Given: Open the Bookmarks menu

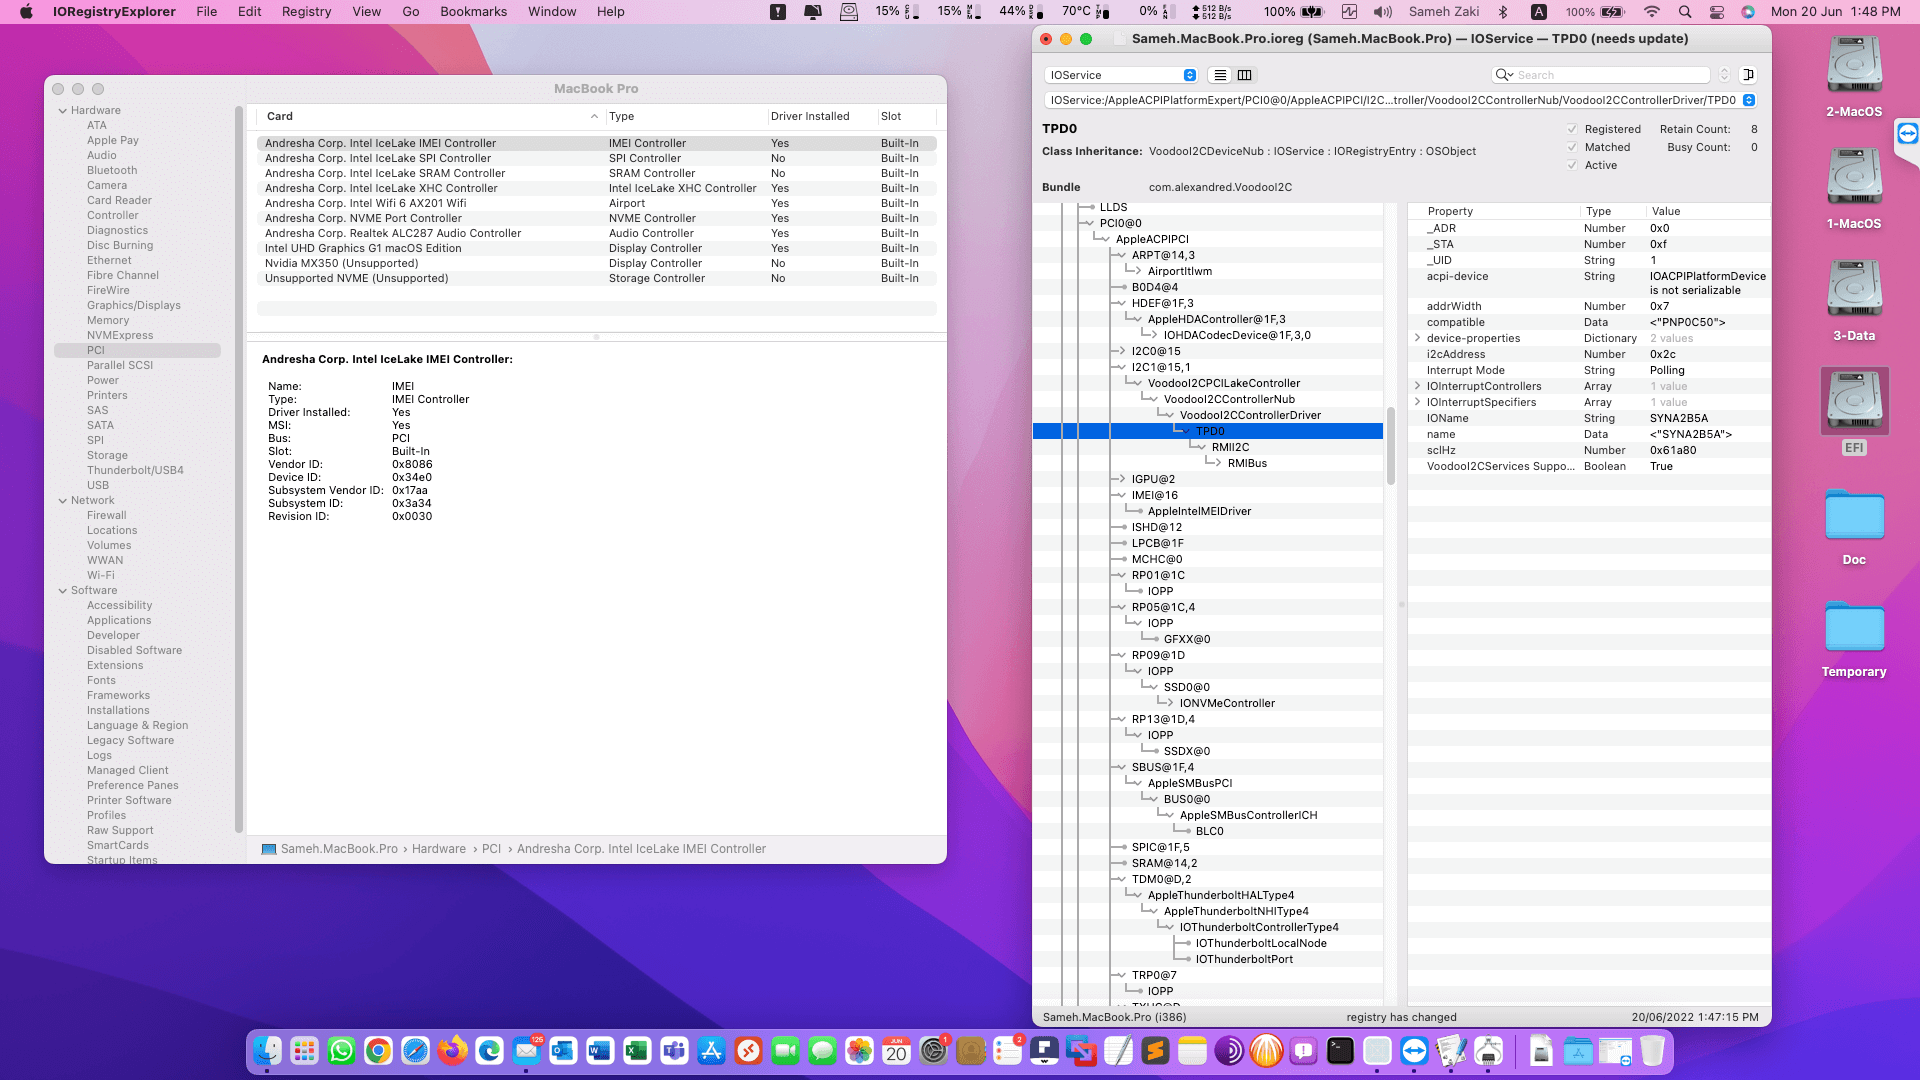Looking at the screenshot, I should click(x=473, y=12).
